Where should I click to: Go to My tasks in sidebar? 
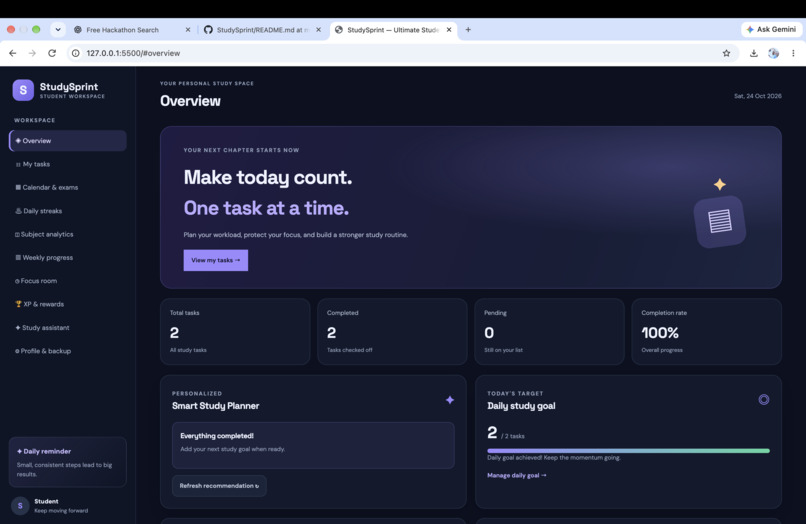68,164
